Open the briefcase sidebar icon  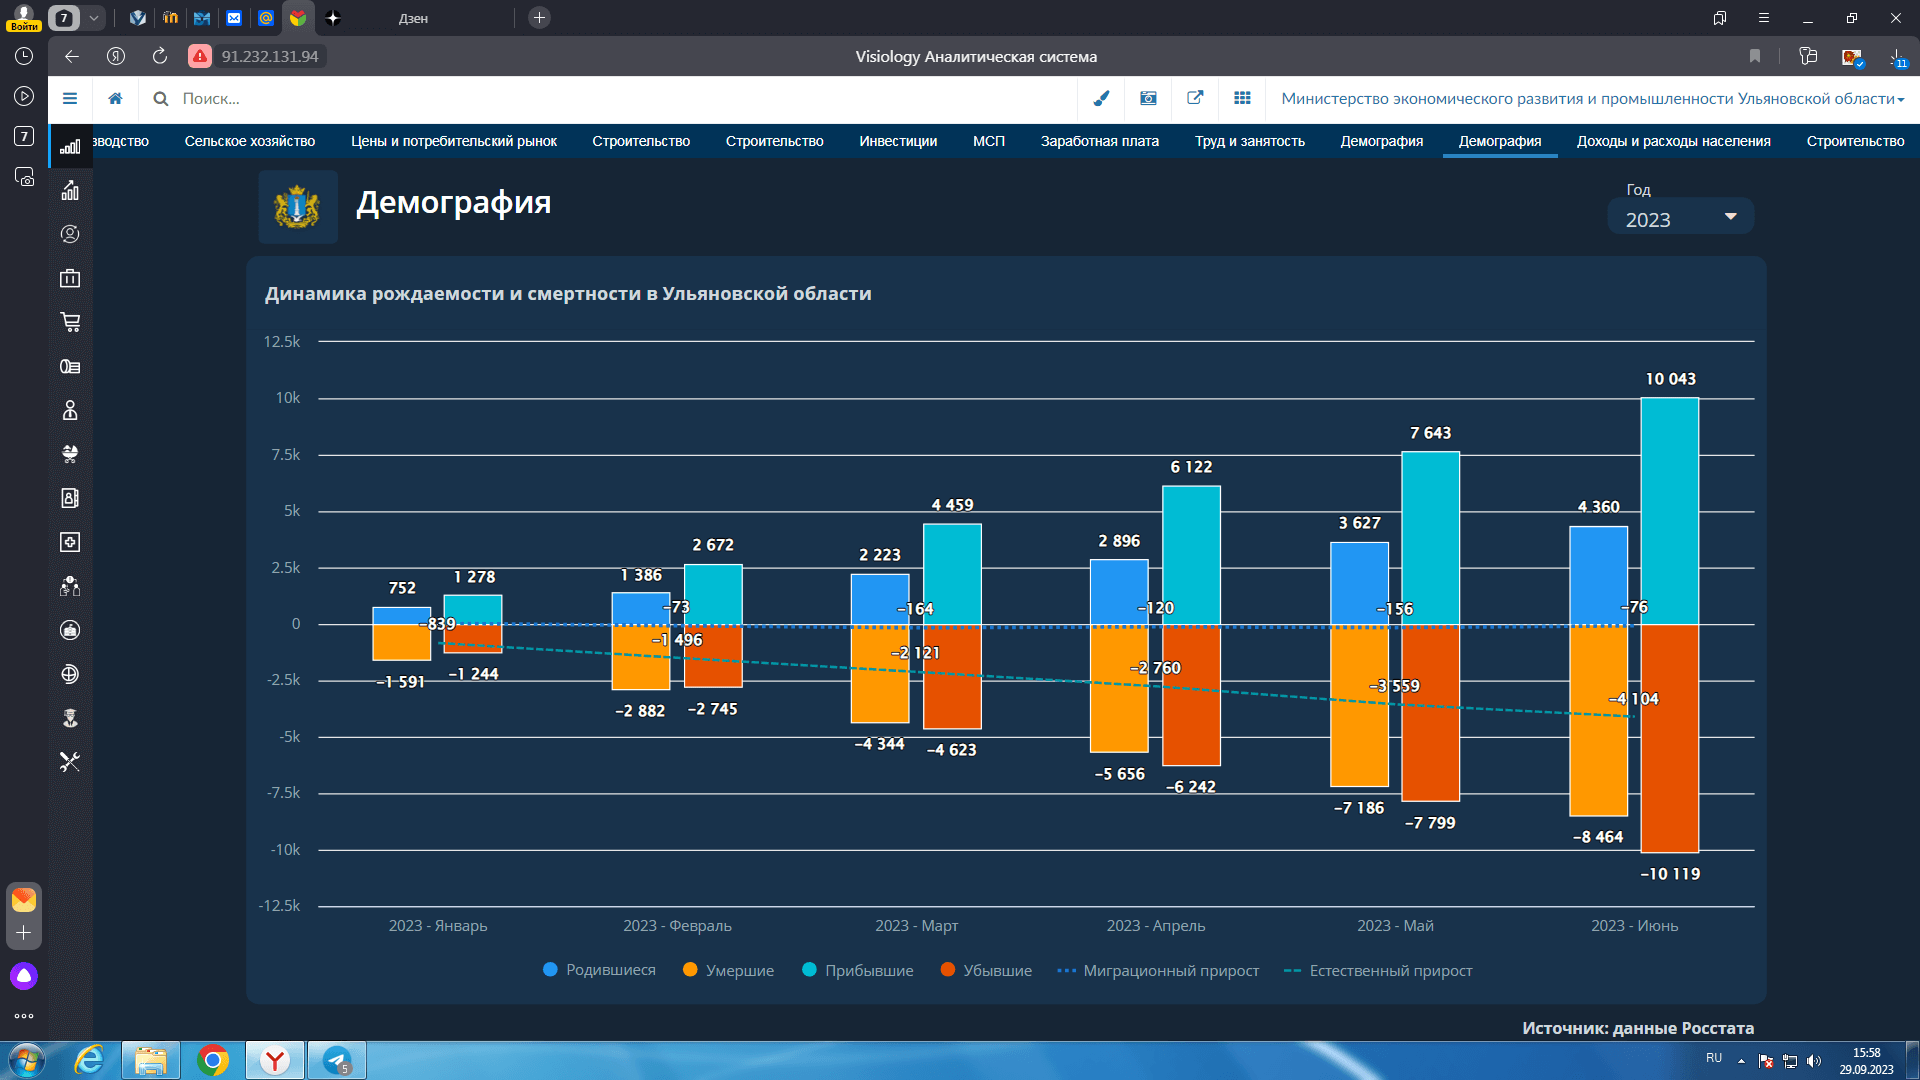(x=70, y=278)
